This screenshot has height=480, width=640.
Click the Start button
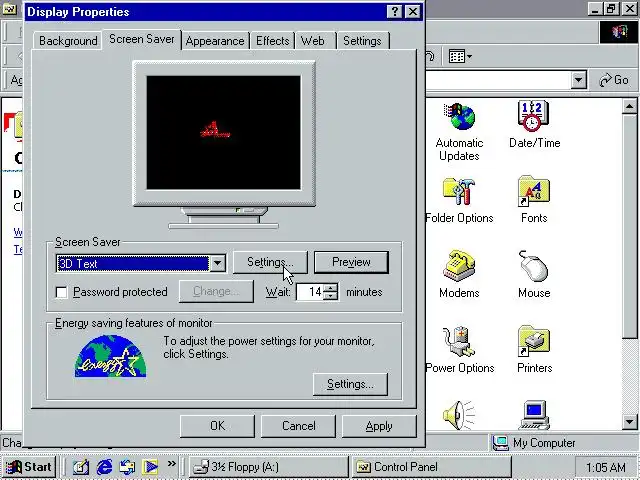[29, 467]
